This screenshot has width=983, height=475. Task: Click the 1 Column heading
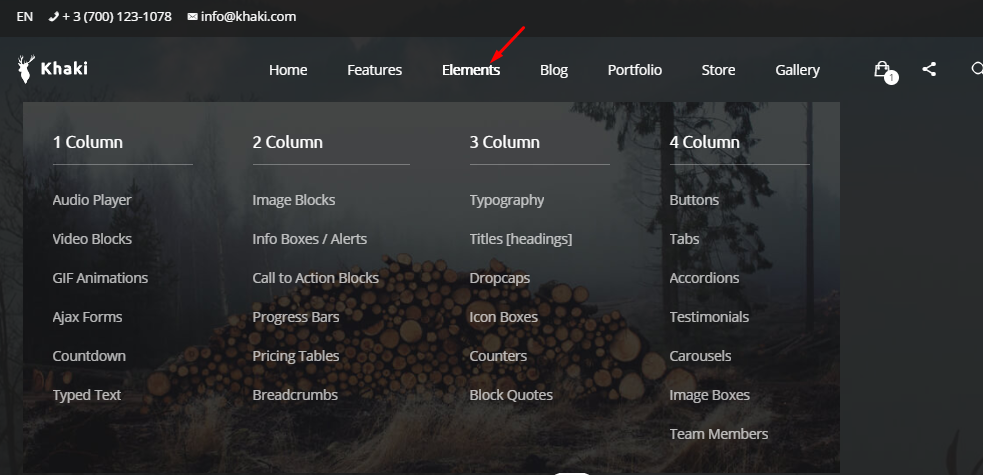click(x=88, y=142)
